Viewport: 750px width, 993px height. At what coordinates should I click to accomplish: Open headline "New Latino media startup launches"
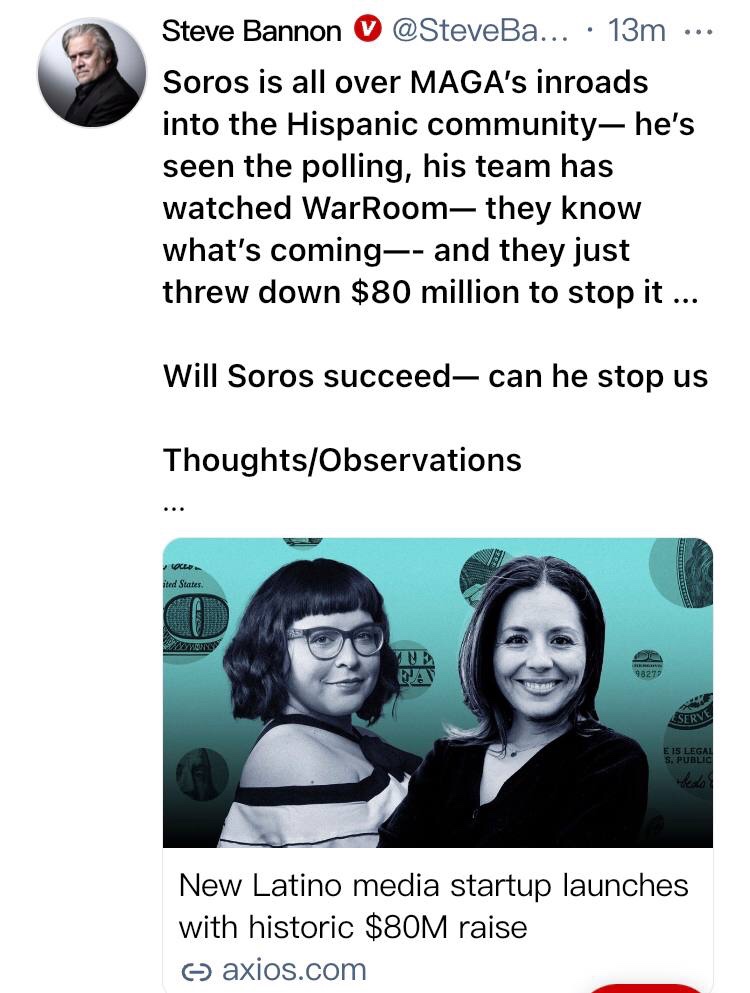(x=433, y=886)
